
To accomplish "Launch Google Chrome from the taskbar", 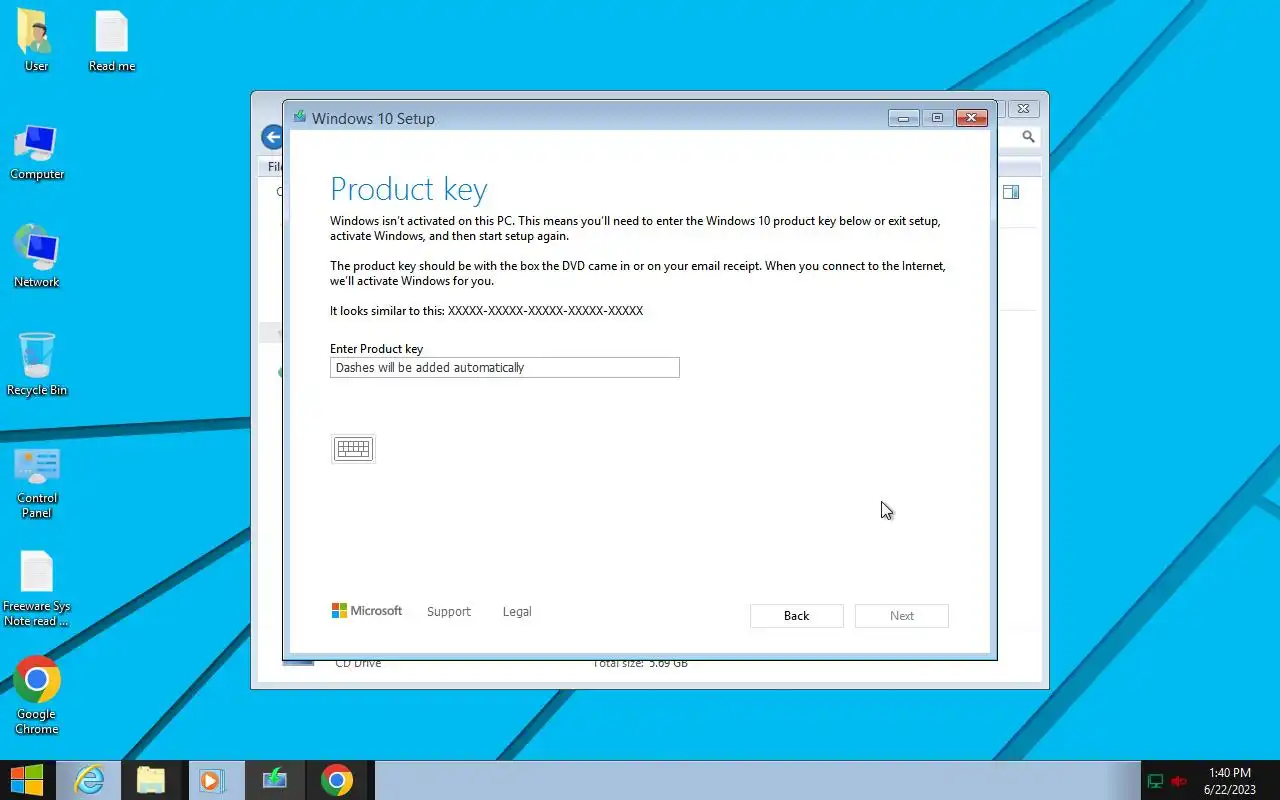I will 337,781.
